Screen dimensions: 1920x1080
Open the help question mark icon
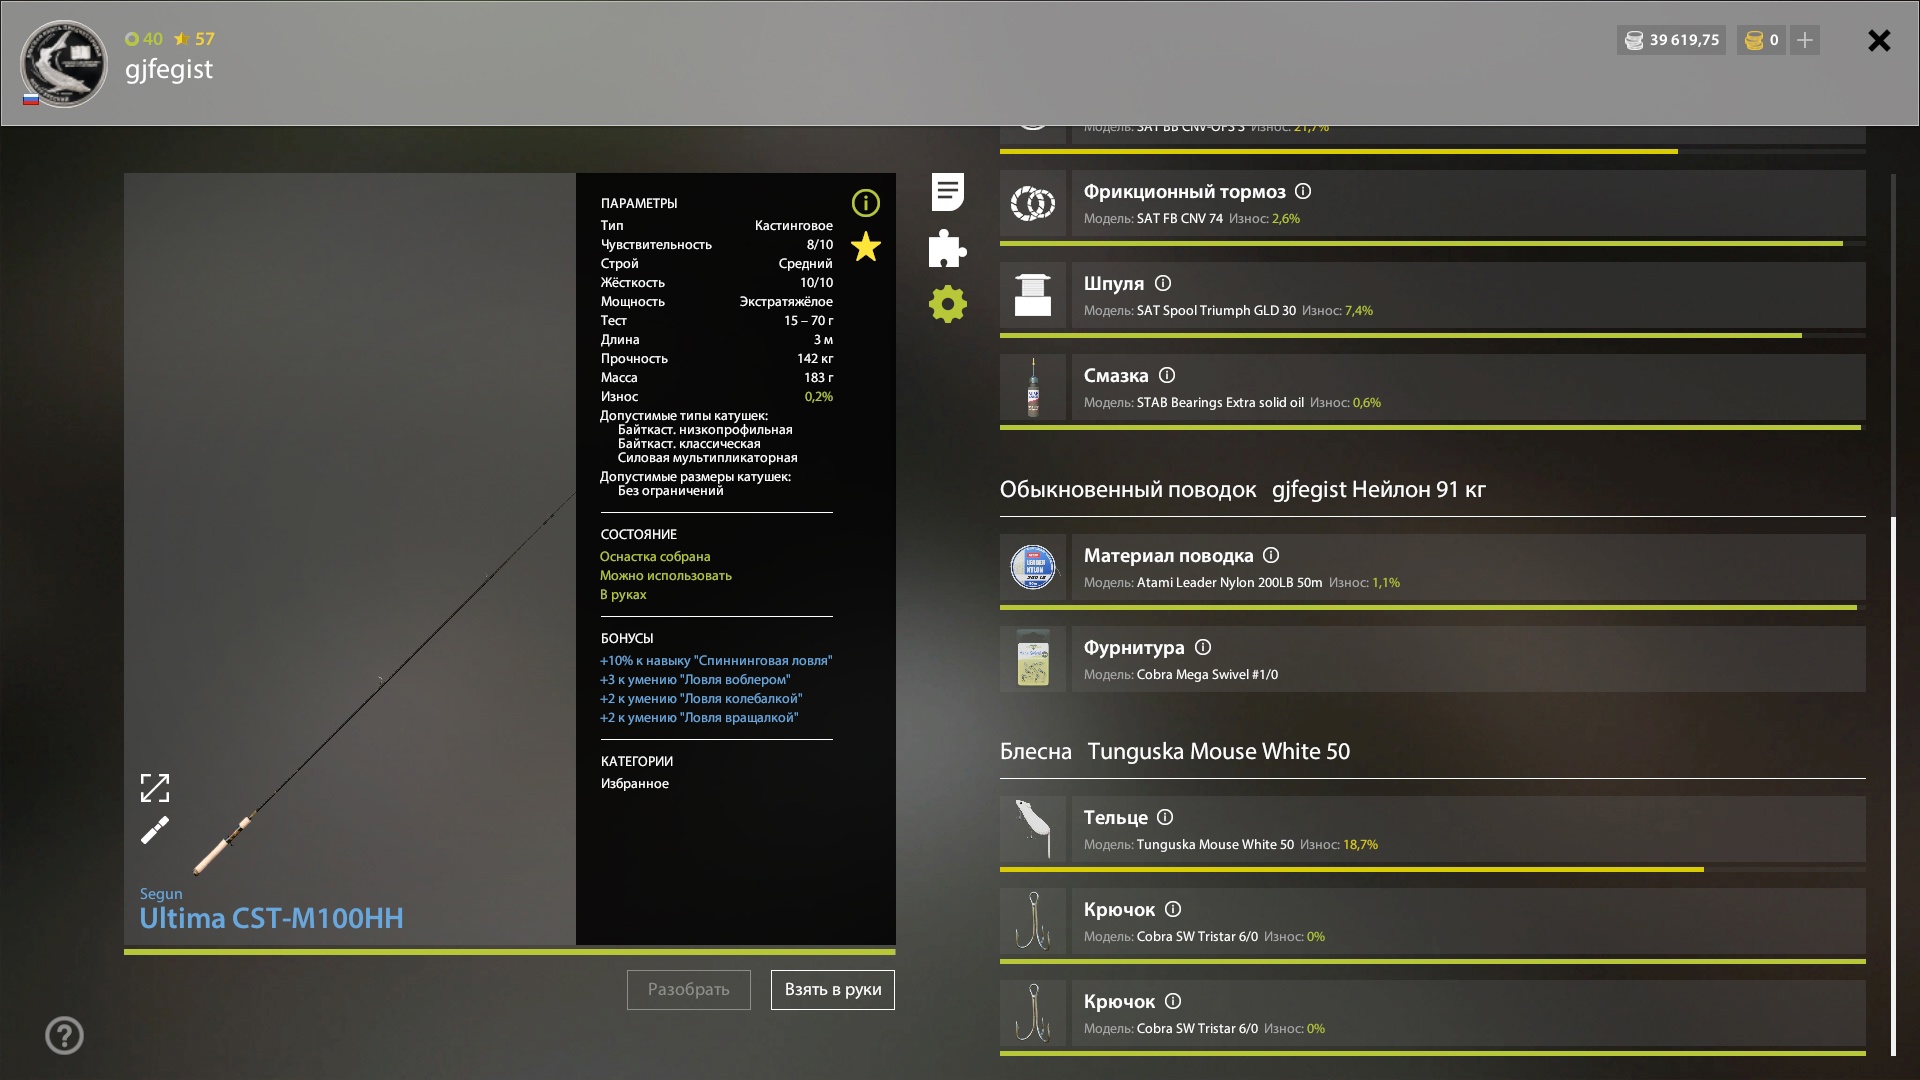(x=64, y=1035)
